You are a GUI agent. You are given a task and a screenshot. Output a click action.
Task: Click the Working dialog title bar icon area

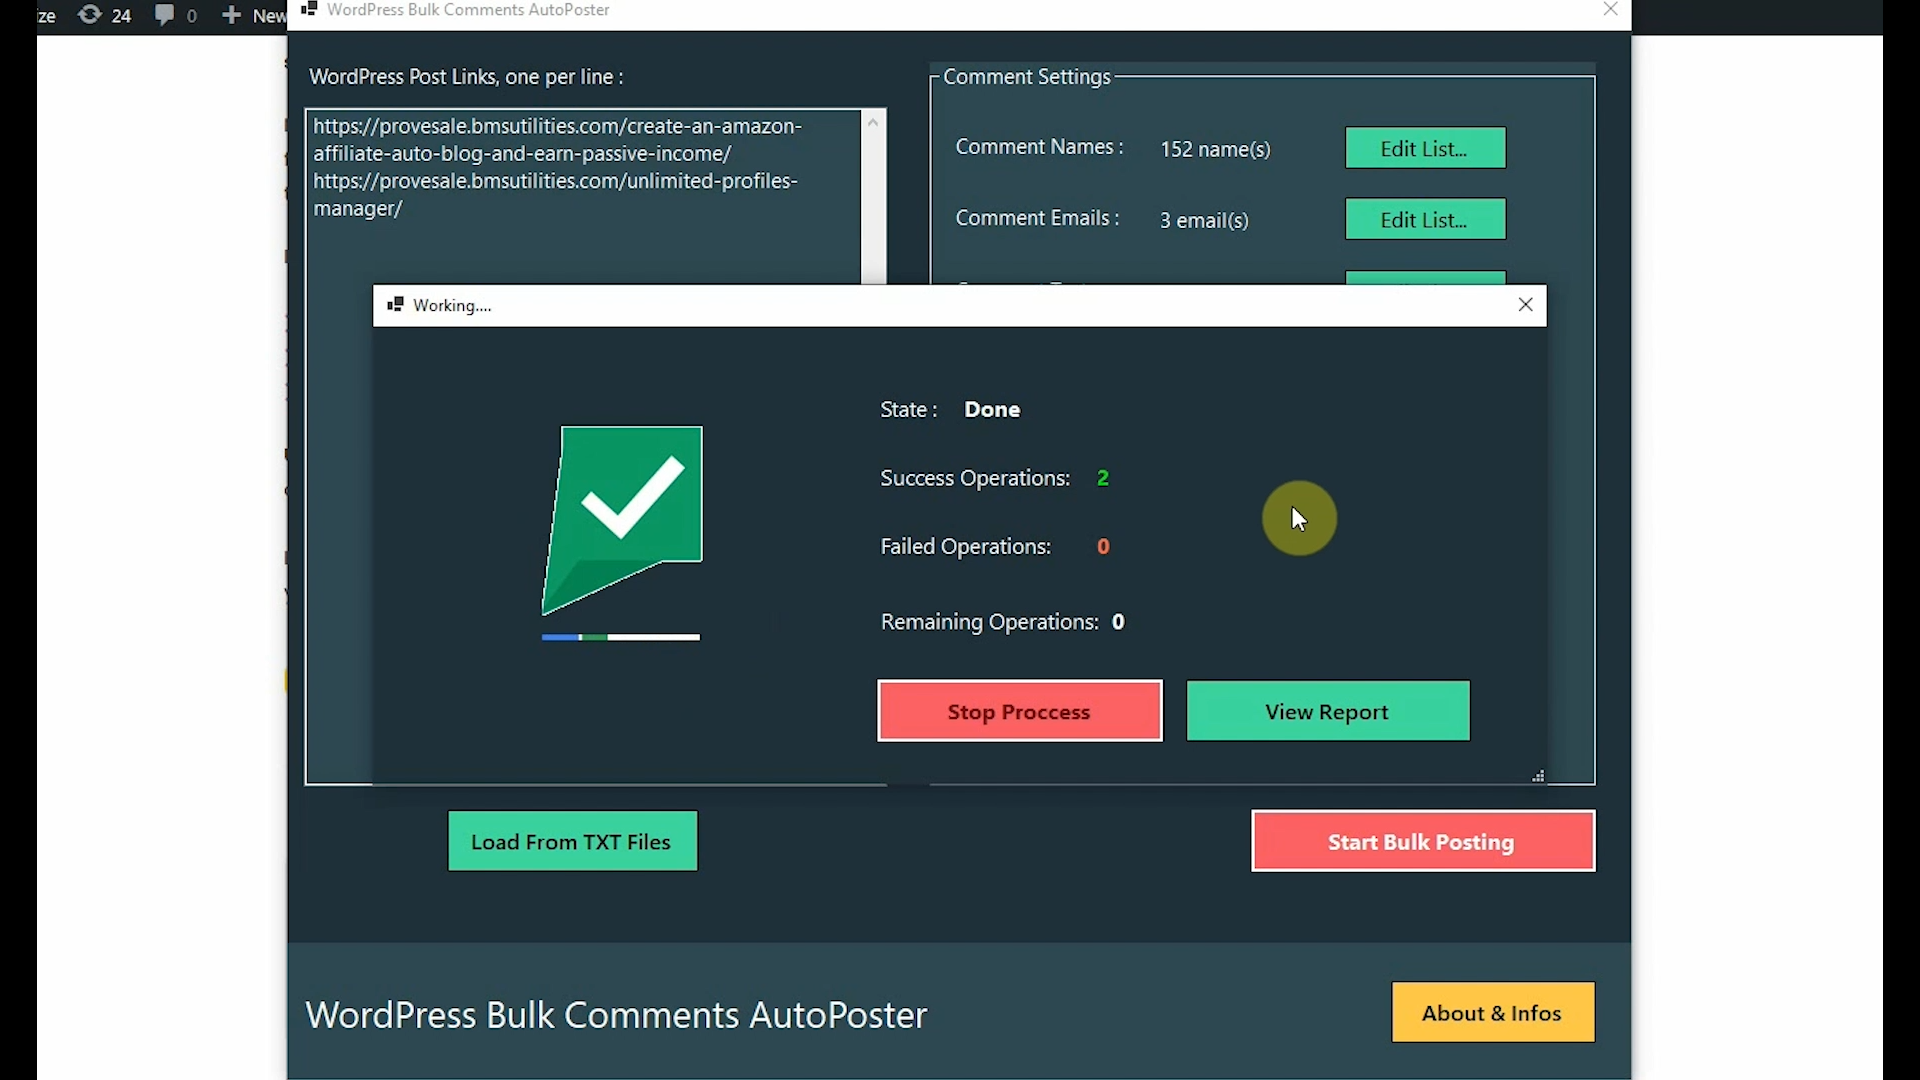click(396, 305)
